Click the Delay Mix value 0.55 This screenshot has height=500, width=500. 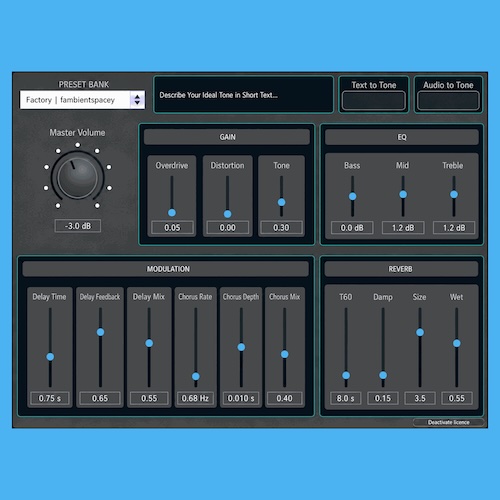tap(149, 398)
